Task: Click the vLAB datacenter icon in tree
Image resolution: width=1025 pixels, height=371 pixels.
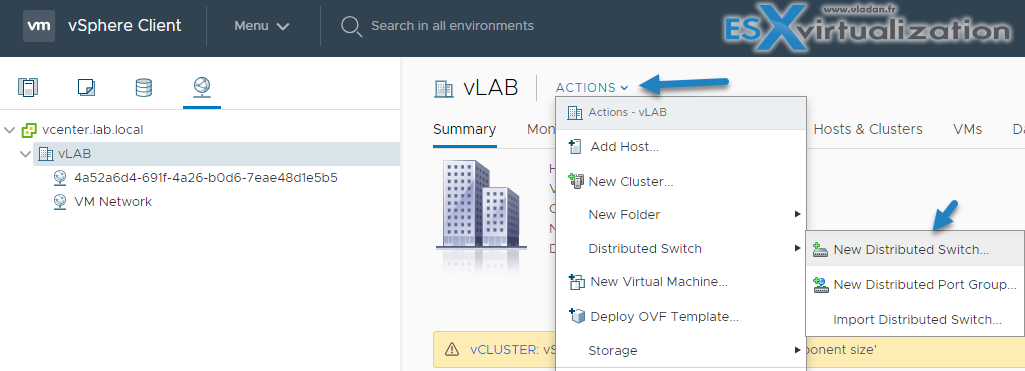Action: [46, 154]
